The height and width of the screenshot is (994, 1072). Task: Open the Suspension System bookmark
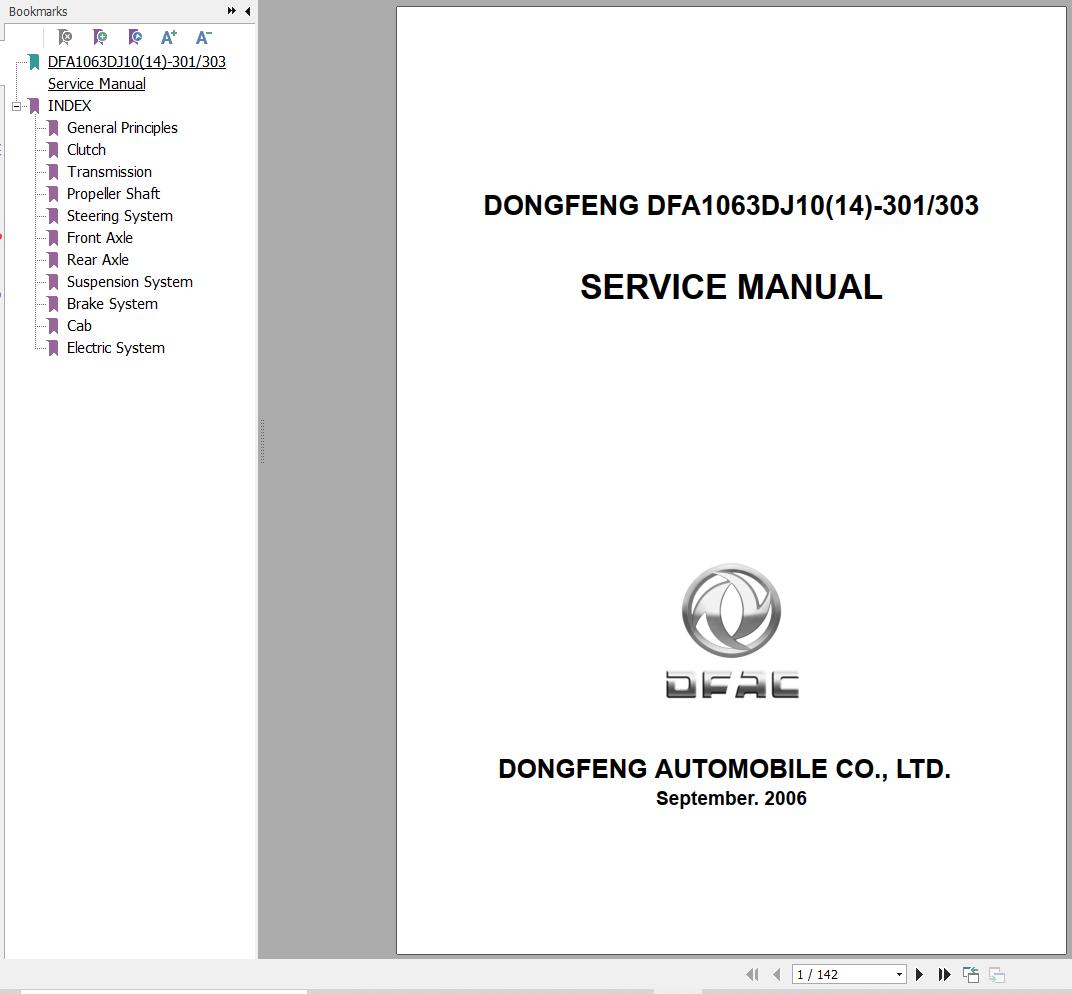pos(129,282)
